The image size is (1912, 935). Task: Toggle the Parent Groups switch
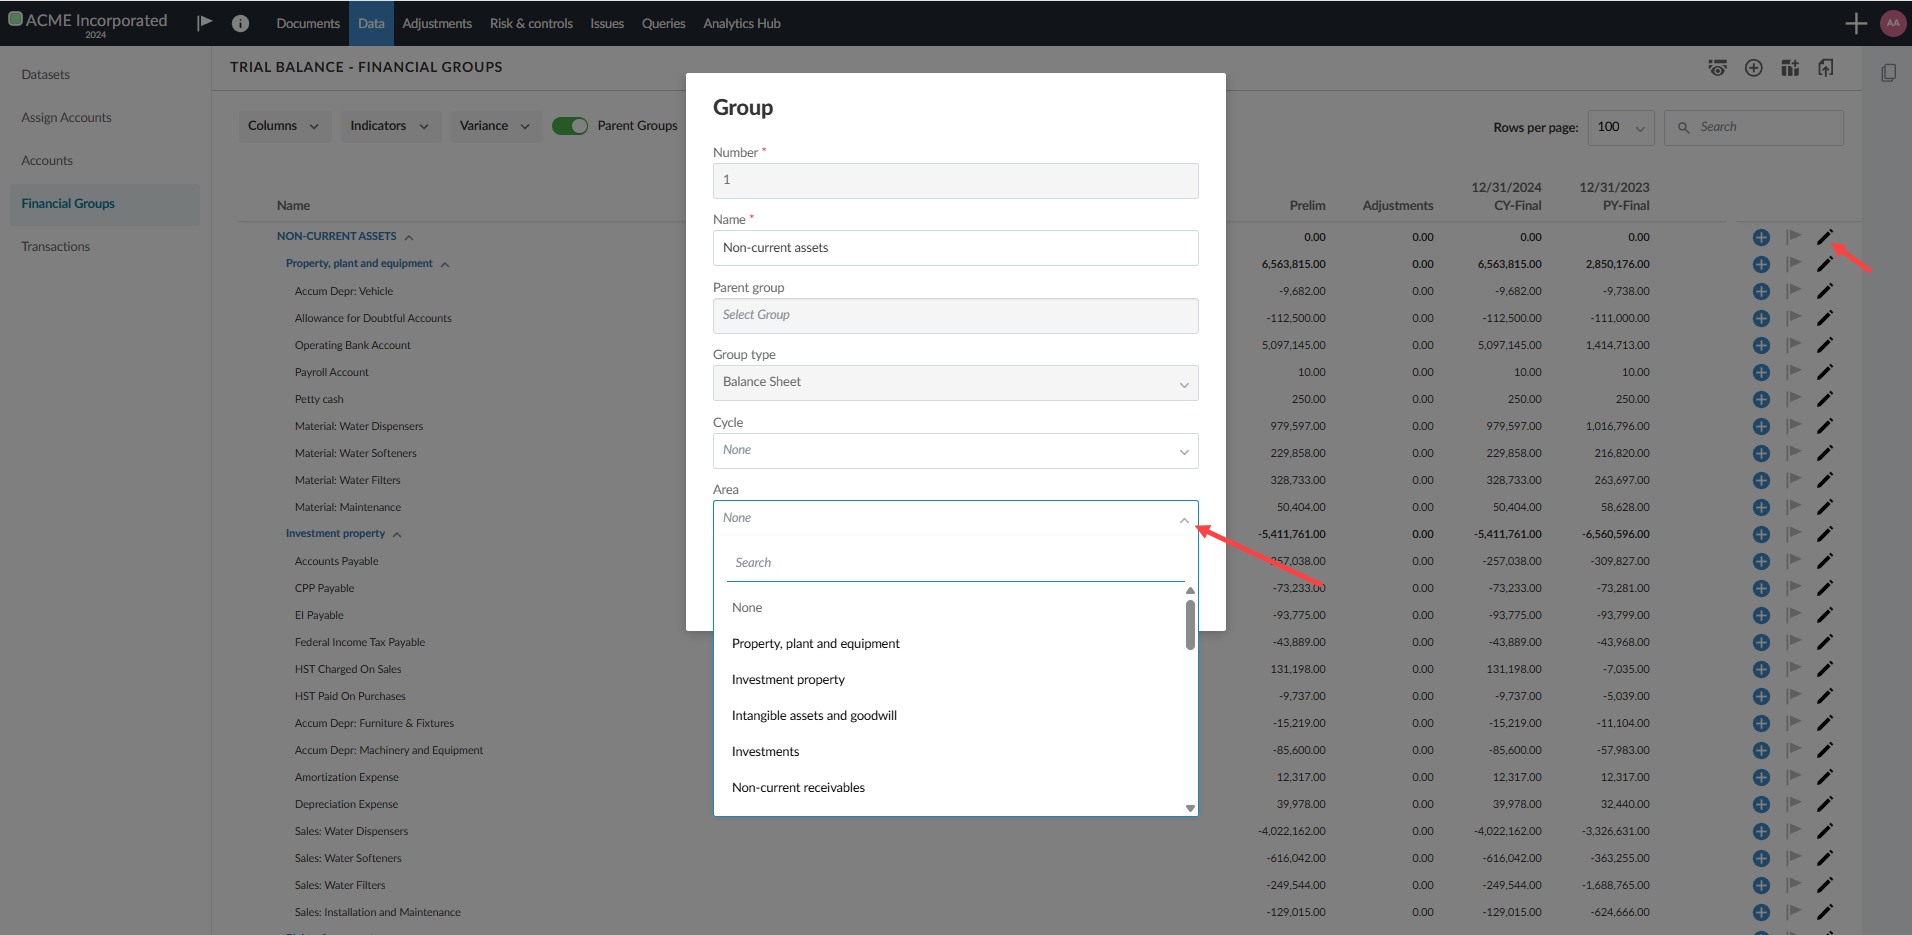coord(570,126)
